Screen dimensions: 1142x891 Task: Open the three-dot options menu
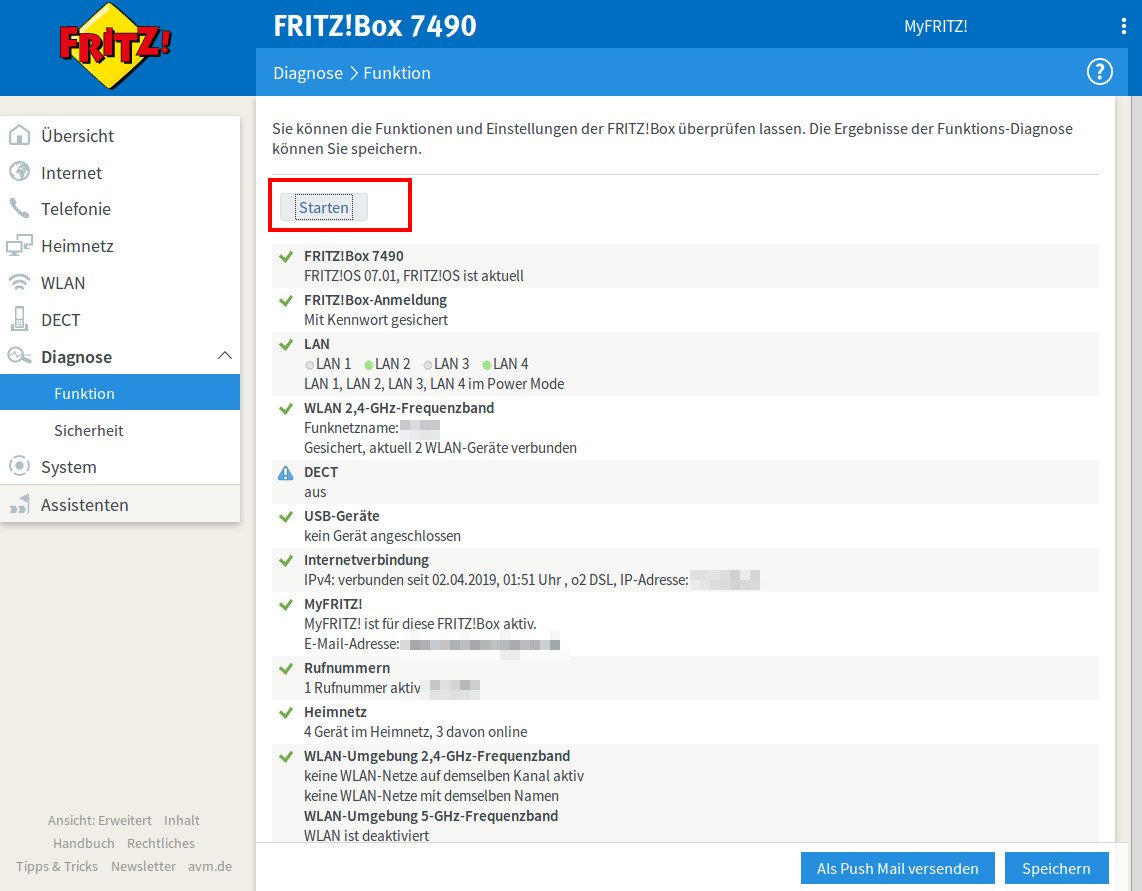1124,26
